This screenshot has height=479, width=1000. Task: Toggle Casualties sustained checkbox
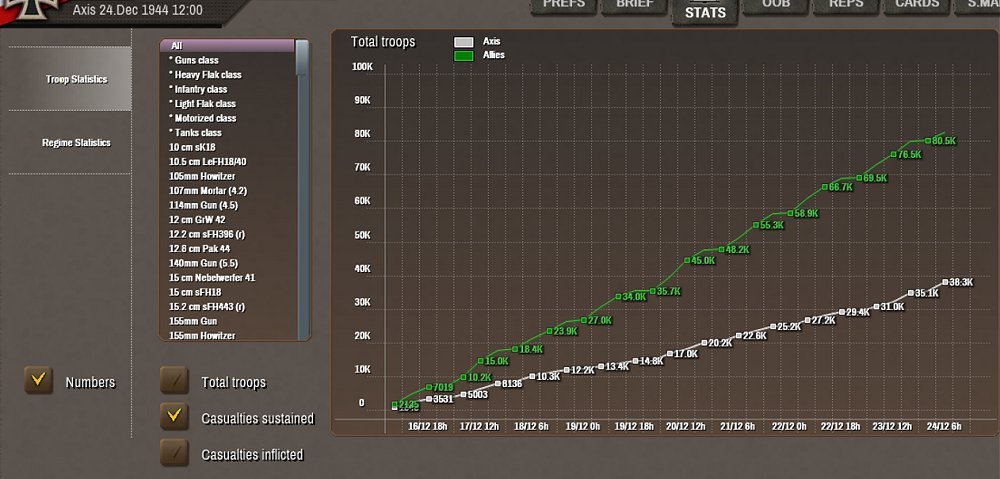174,417
